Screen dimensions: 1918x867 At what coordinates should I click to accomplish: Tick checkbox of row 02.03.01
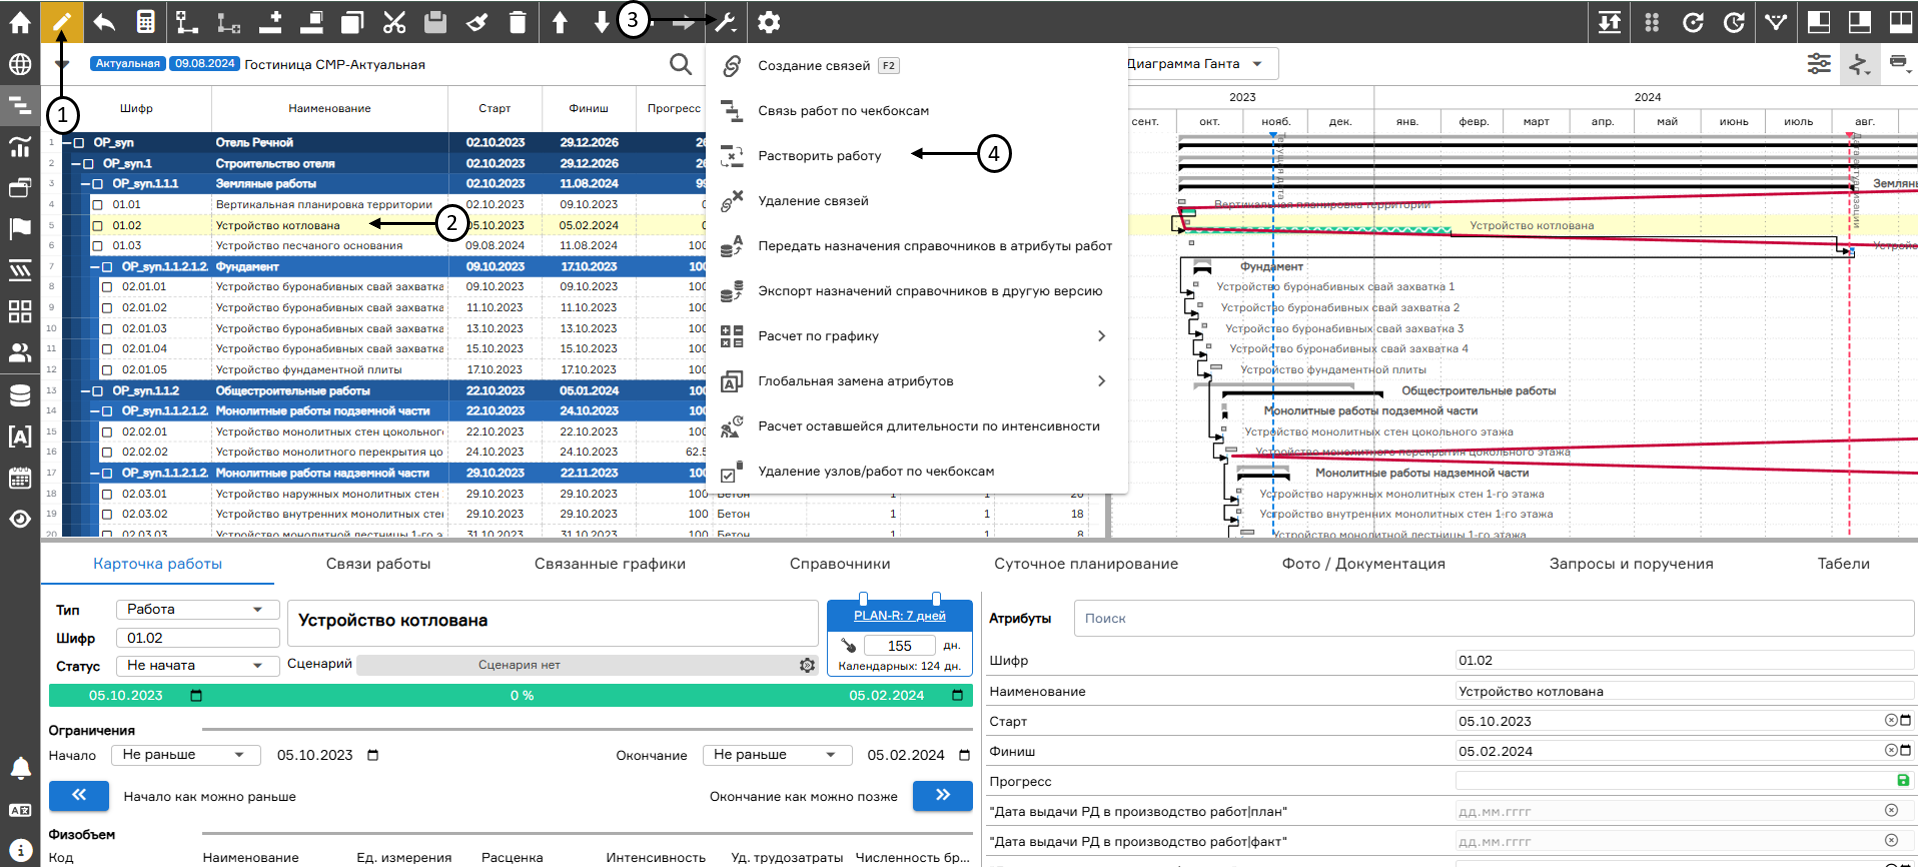108,494
